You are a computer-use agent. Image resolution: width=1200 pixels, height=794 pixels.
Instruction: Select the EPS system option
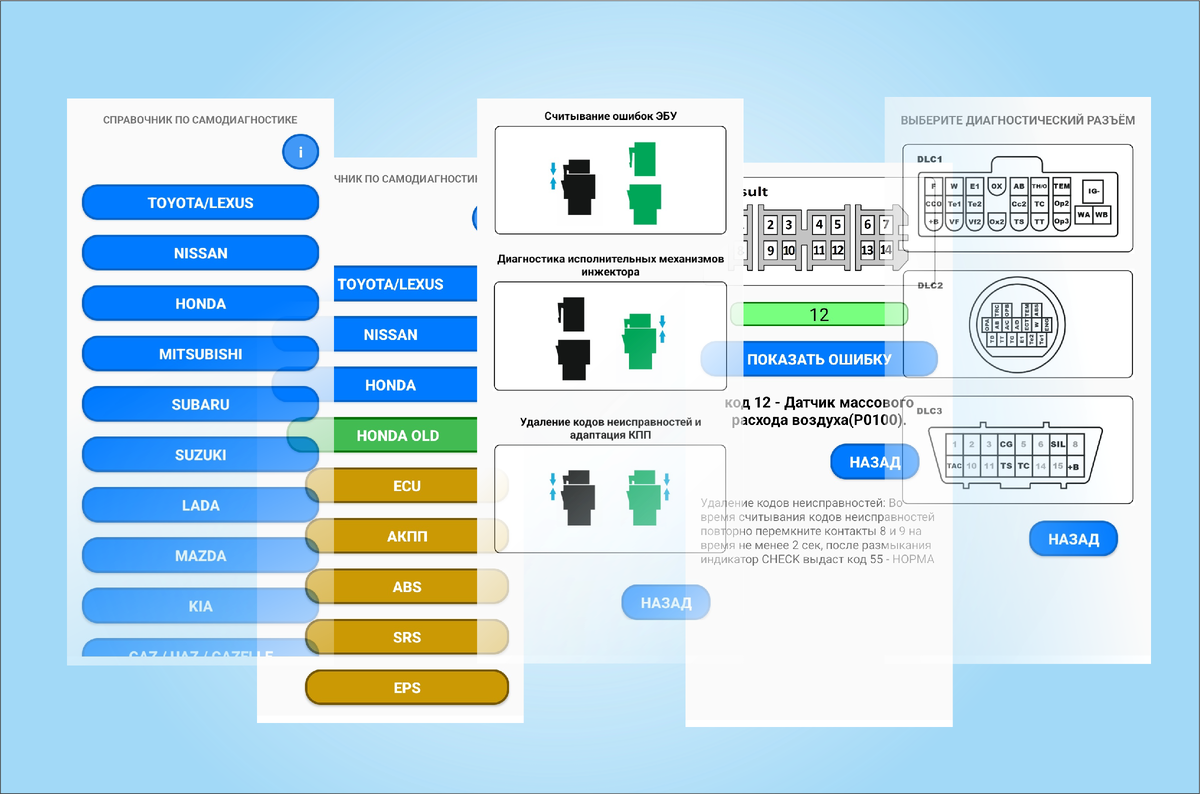tap(407, 688)
